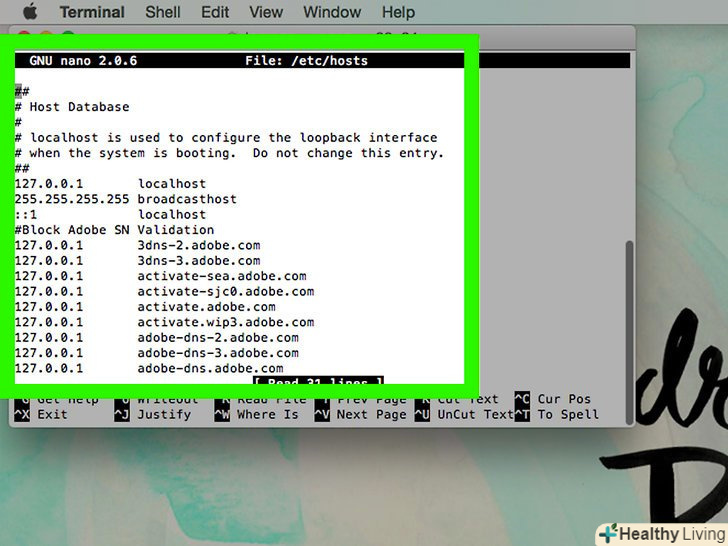Screen dimensions: 728x546
Task: Click the ^U UnCut Text shortcut label
Action: [x=464, y=414]
